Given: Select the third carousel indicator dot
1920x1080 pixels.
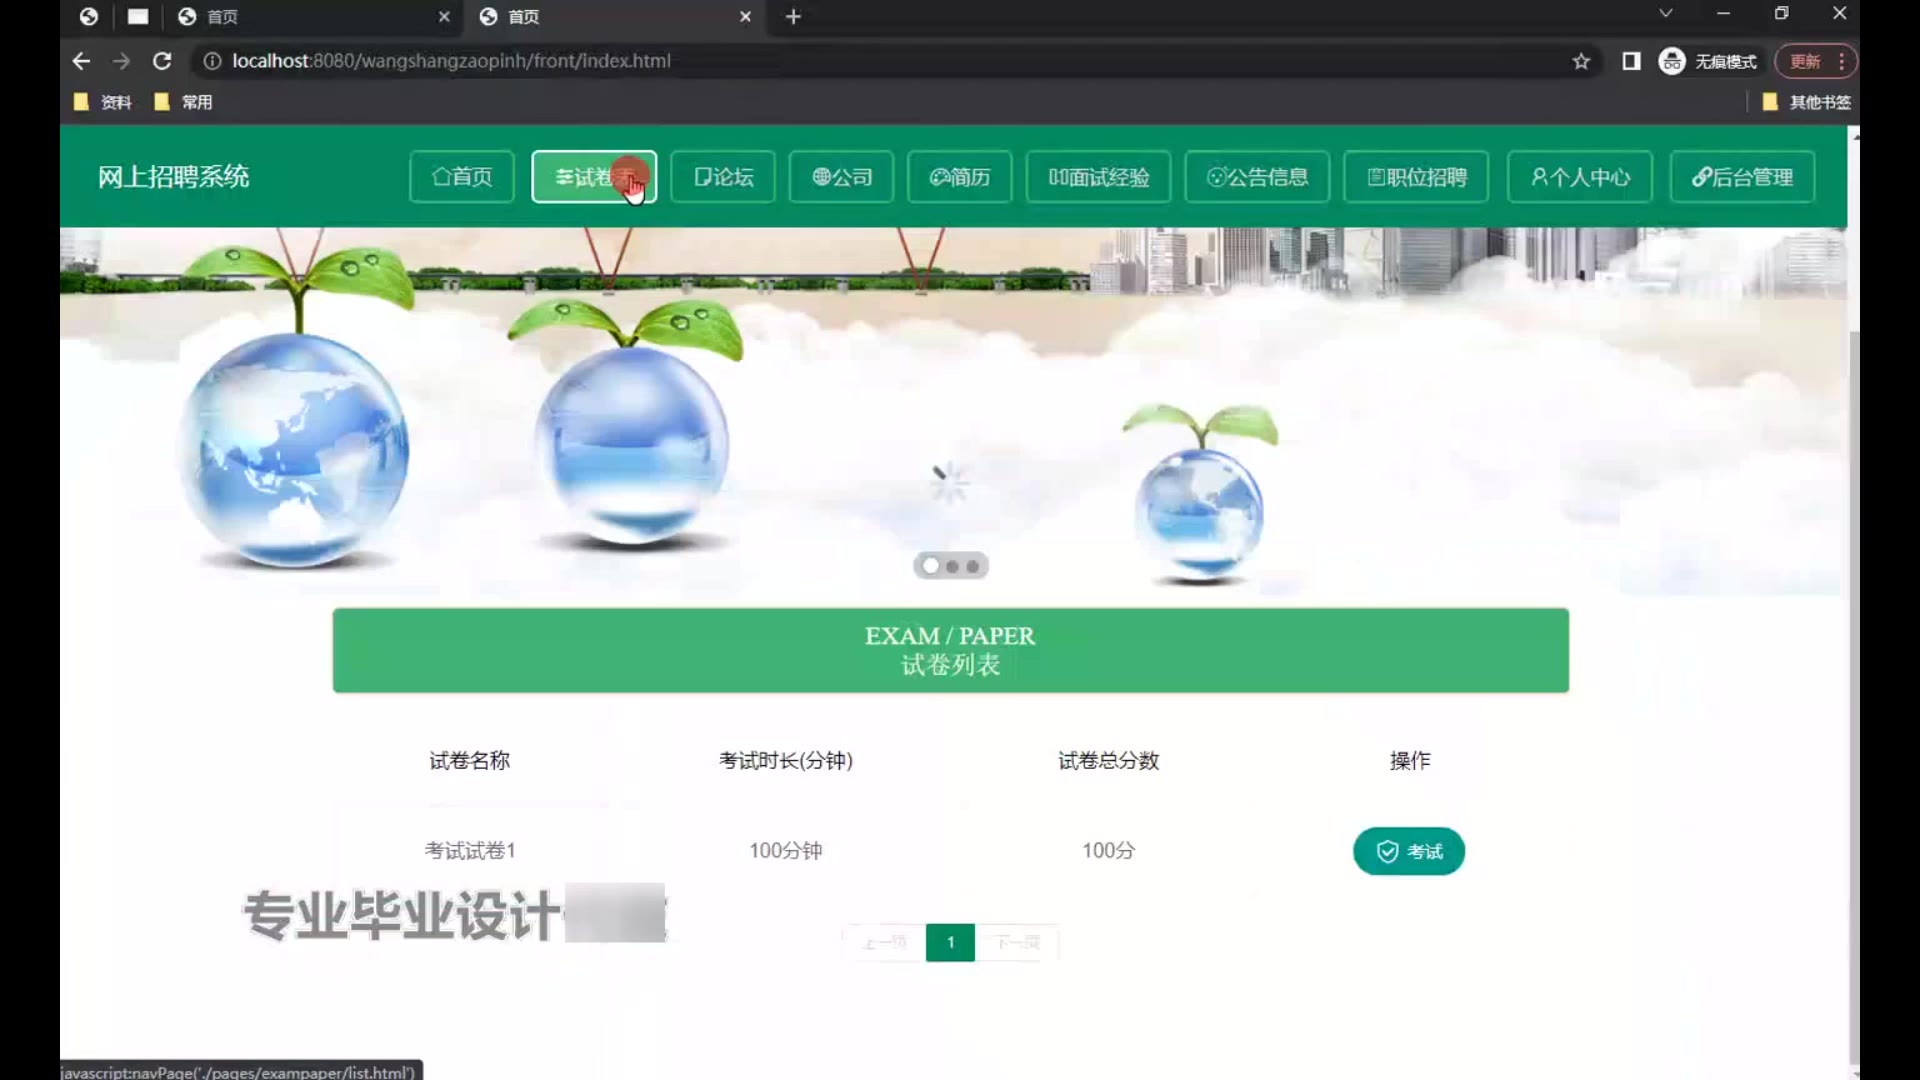Looking at the screenshot, I should tap(972, 566).
